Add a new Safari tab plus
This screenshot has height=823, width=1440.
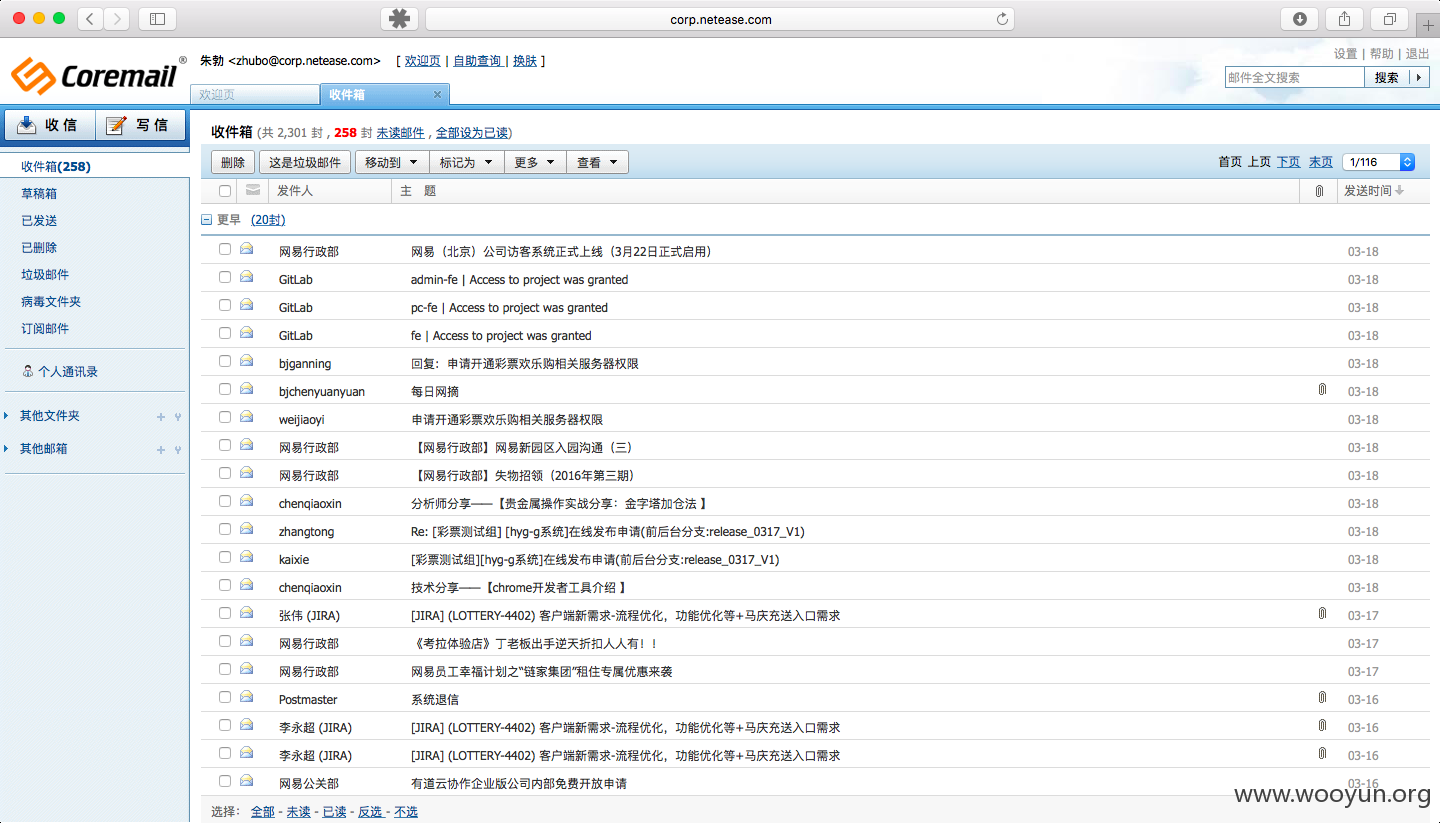click(x=1428, y=27)
